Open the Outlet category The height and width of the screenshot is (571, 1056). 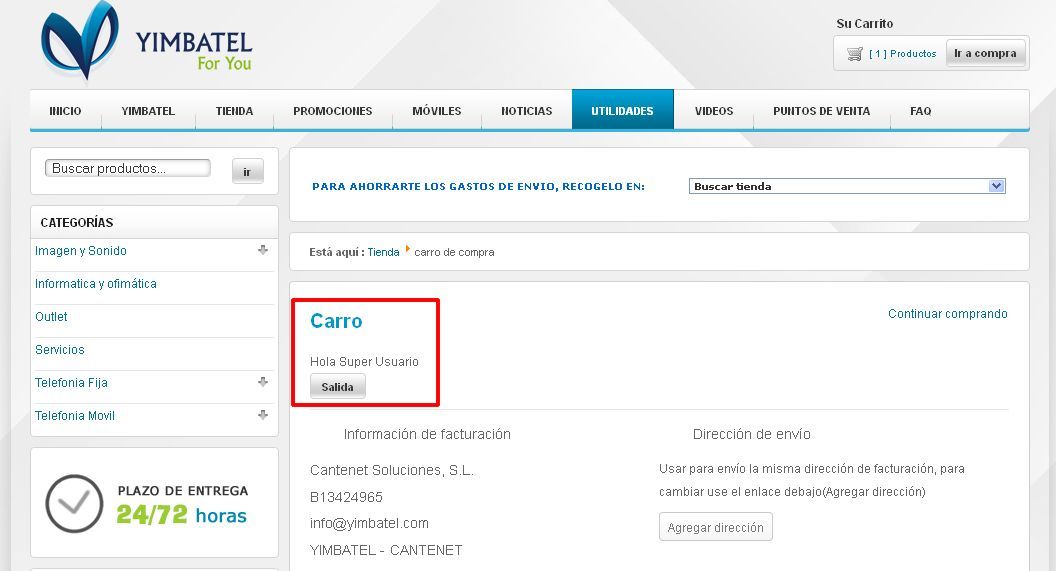point(51,316)
